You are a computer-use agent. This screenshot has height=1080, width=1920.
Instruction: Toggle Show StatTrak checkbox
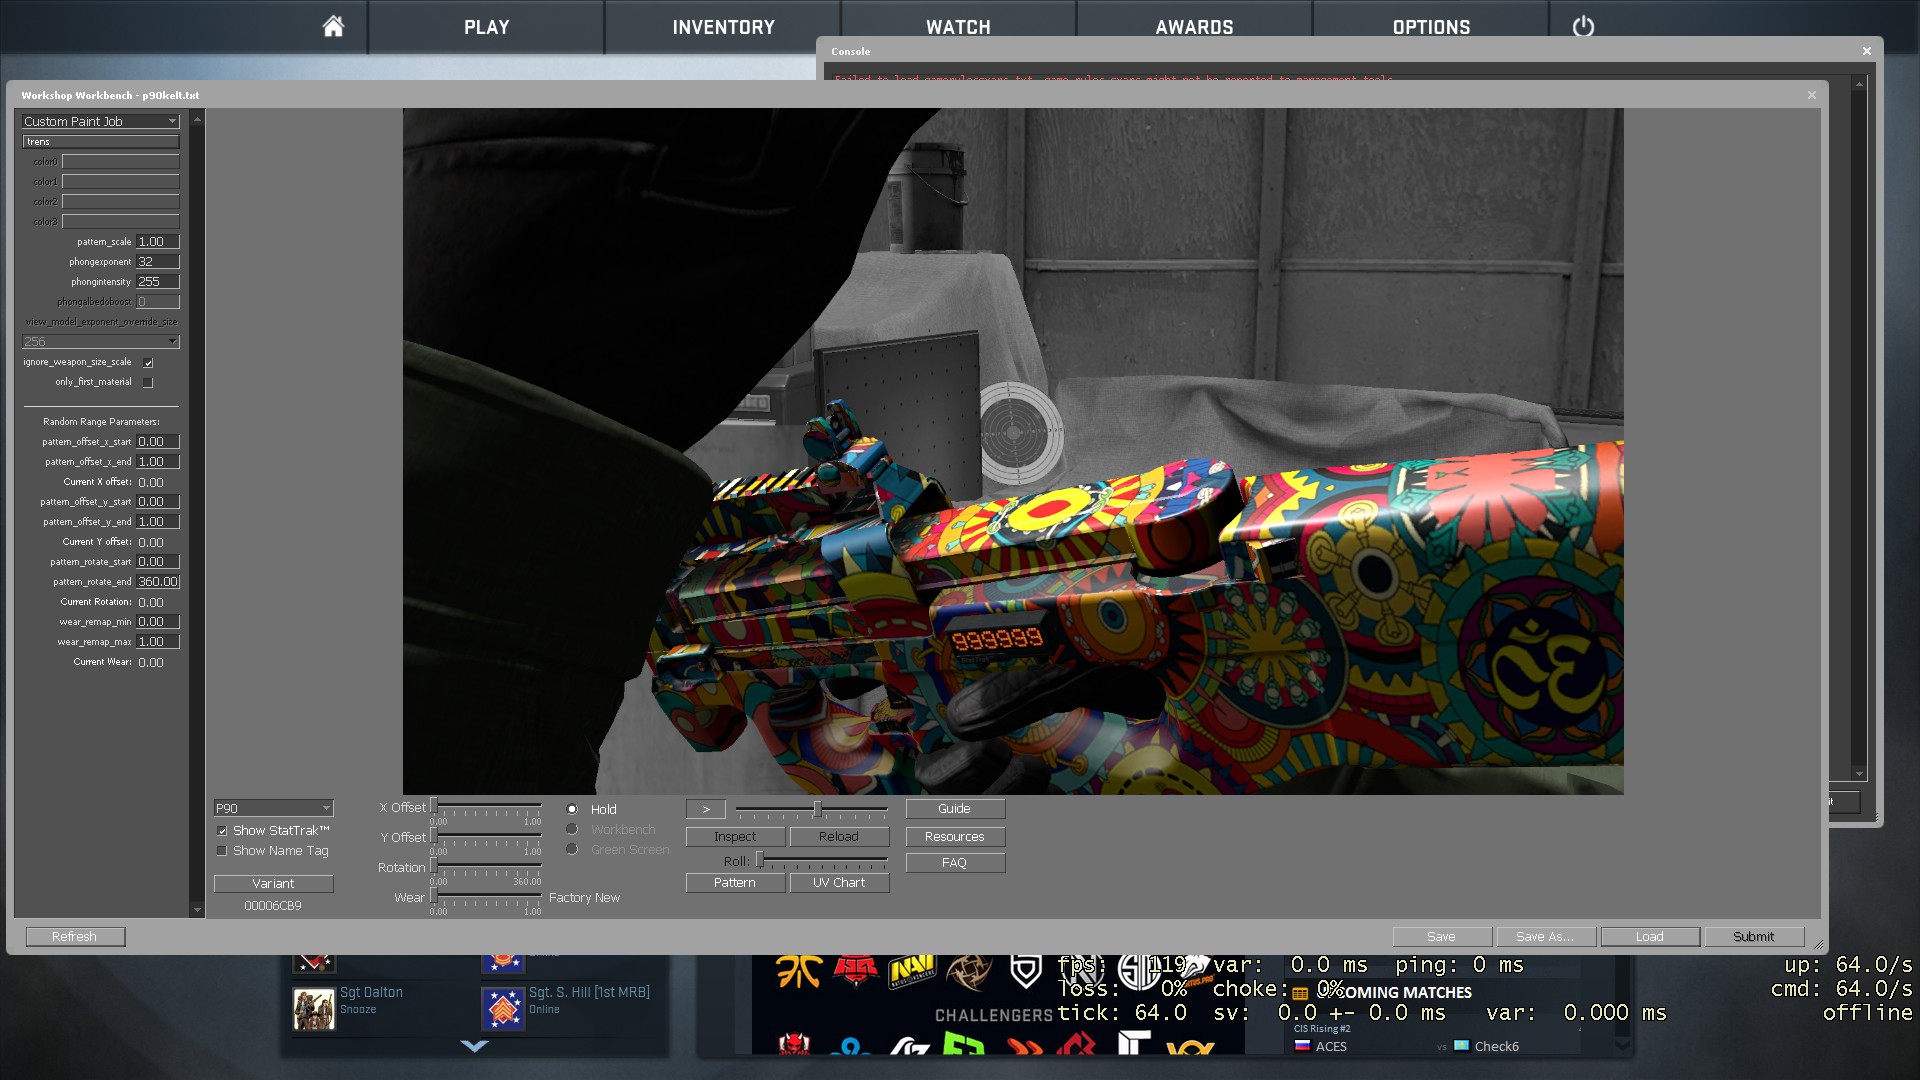pos(222,831)
